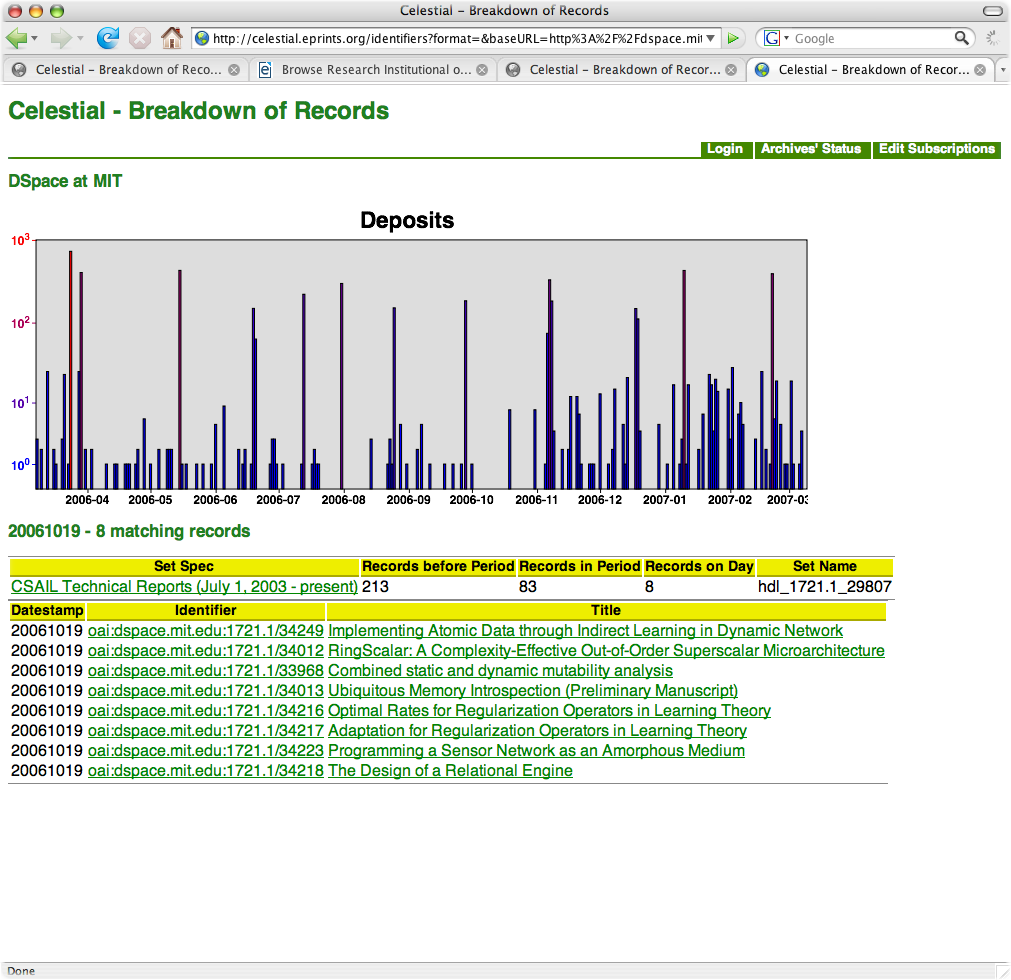The width and height of the screenshot is (1011, 980).
Task: Open identifier oai:dspace.mit.edu:1721.1/34218
Action: (206, 770)
